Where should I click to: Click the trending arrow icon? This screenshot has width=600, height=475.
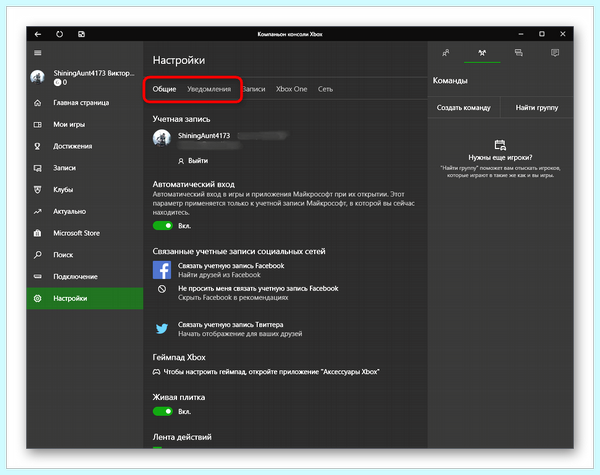(x=38, y=211)
